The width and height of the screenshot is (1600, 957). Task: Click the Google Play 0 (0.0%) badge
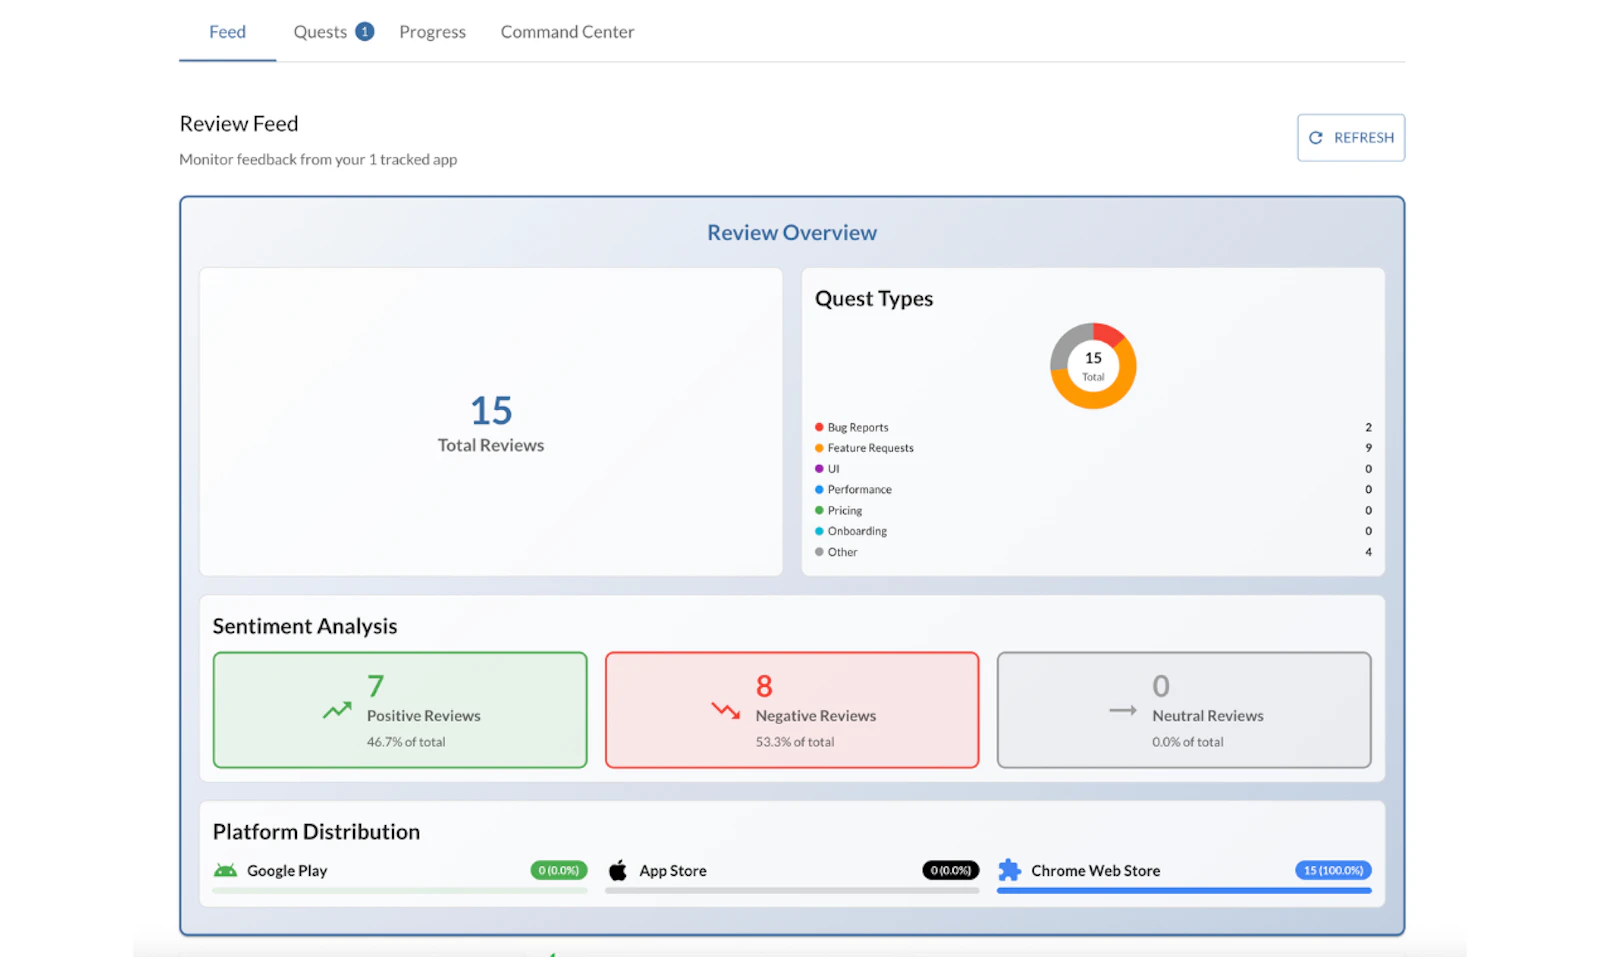559,871
